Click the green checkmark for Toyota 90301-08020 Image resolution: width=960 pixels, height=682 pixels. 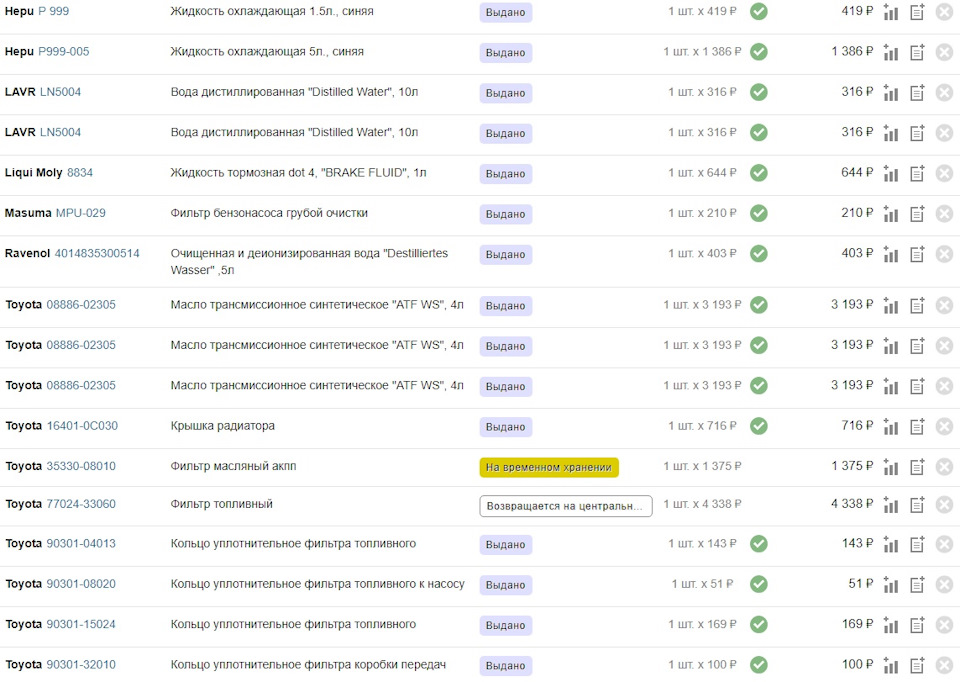pos(759,584)
